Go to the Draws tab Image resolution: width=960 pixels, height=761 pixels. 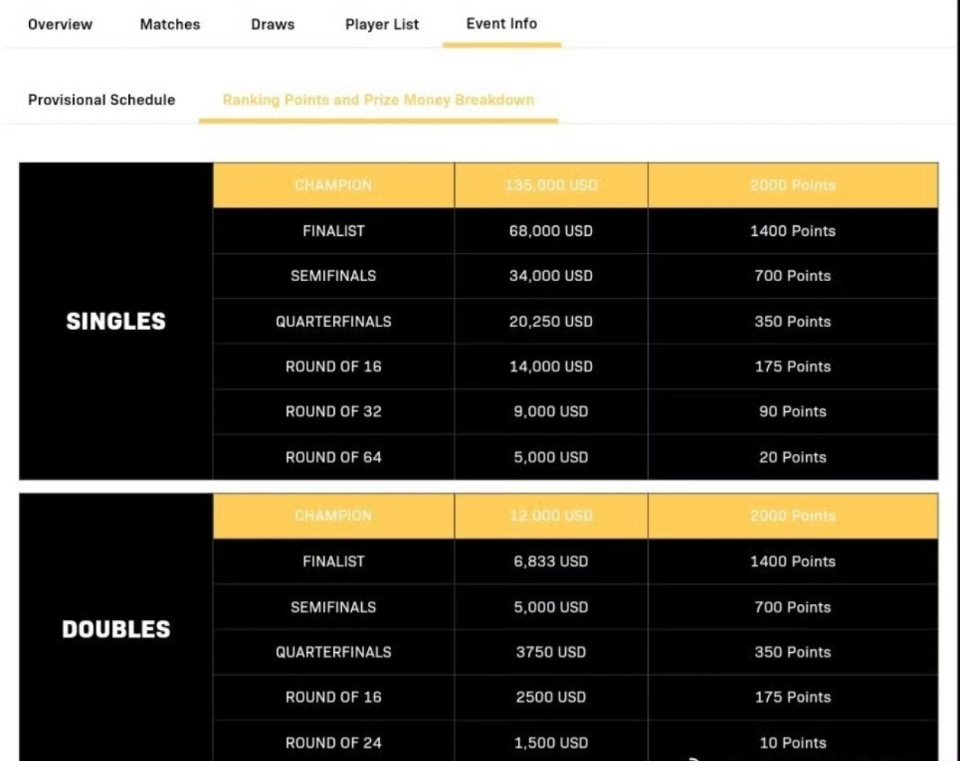(x=273, y=25)
